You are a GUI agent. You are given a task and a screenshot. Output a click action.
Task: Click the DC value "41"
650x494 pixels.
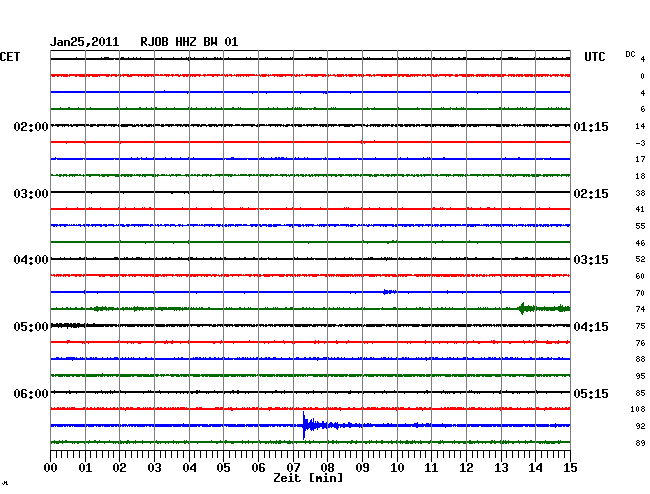pyautogui.click(x=640, y=210)
